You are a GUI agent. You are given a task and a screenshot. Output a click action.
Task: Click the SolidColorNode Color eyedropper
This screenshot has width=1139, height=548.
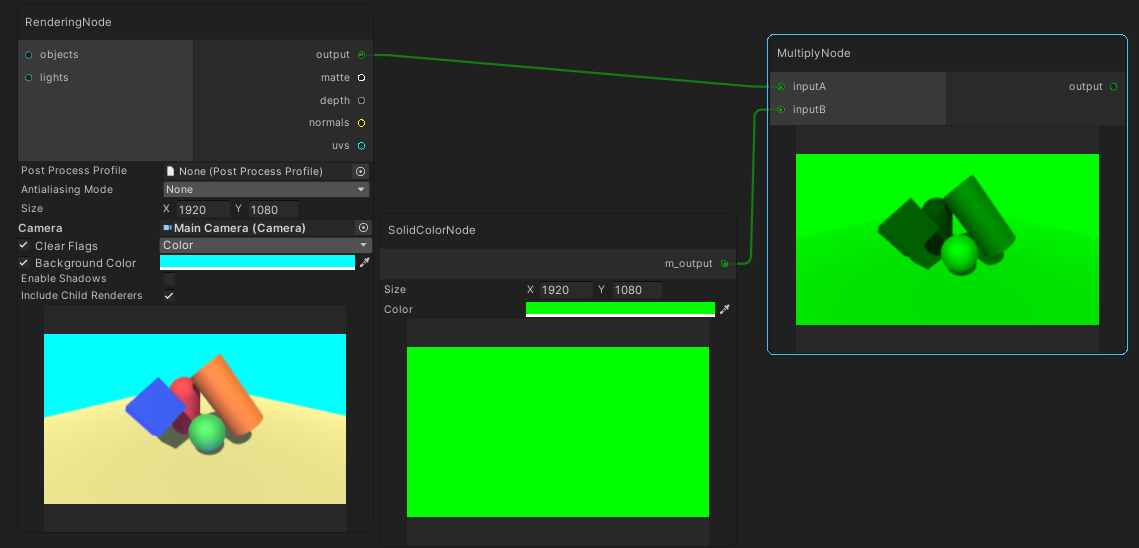coord(725,310)
